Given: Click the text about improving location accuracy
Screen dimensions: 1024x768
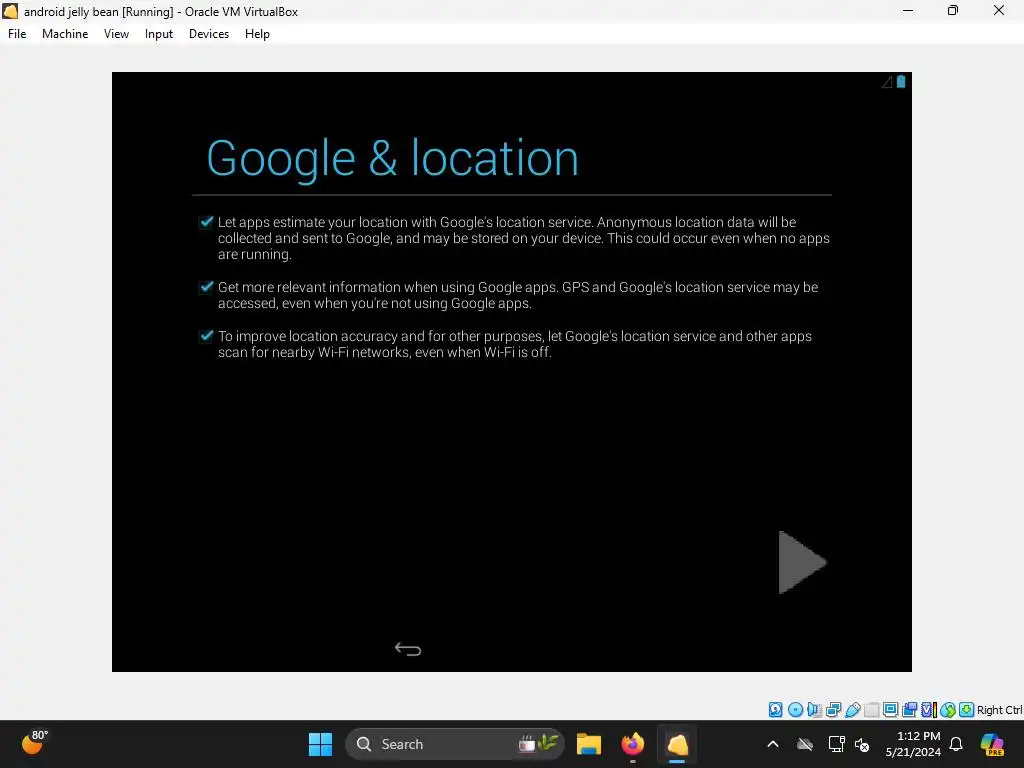Looking at the screenshot, I should (x=515, y=344).
